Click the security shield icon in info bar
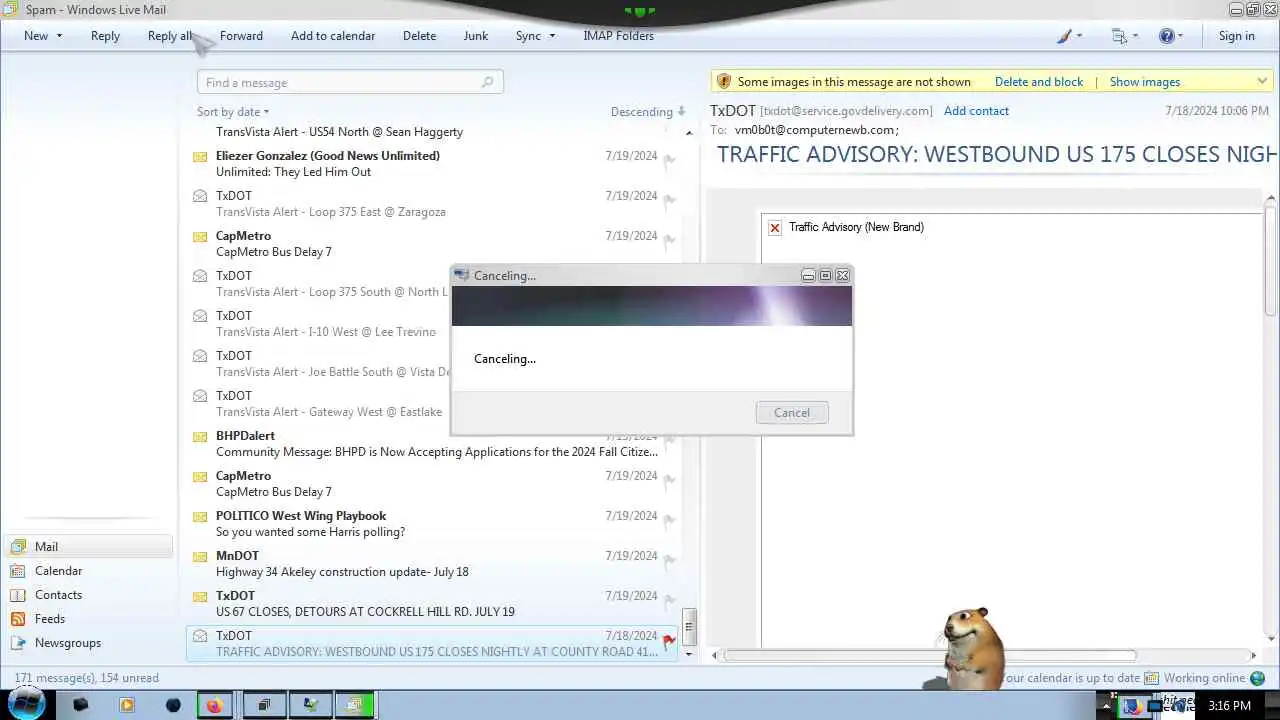Image resolution: width=1280 pixels, height=720 pixels. pyautogui.click(x=724, y=82)
